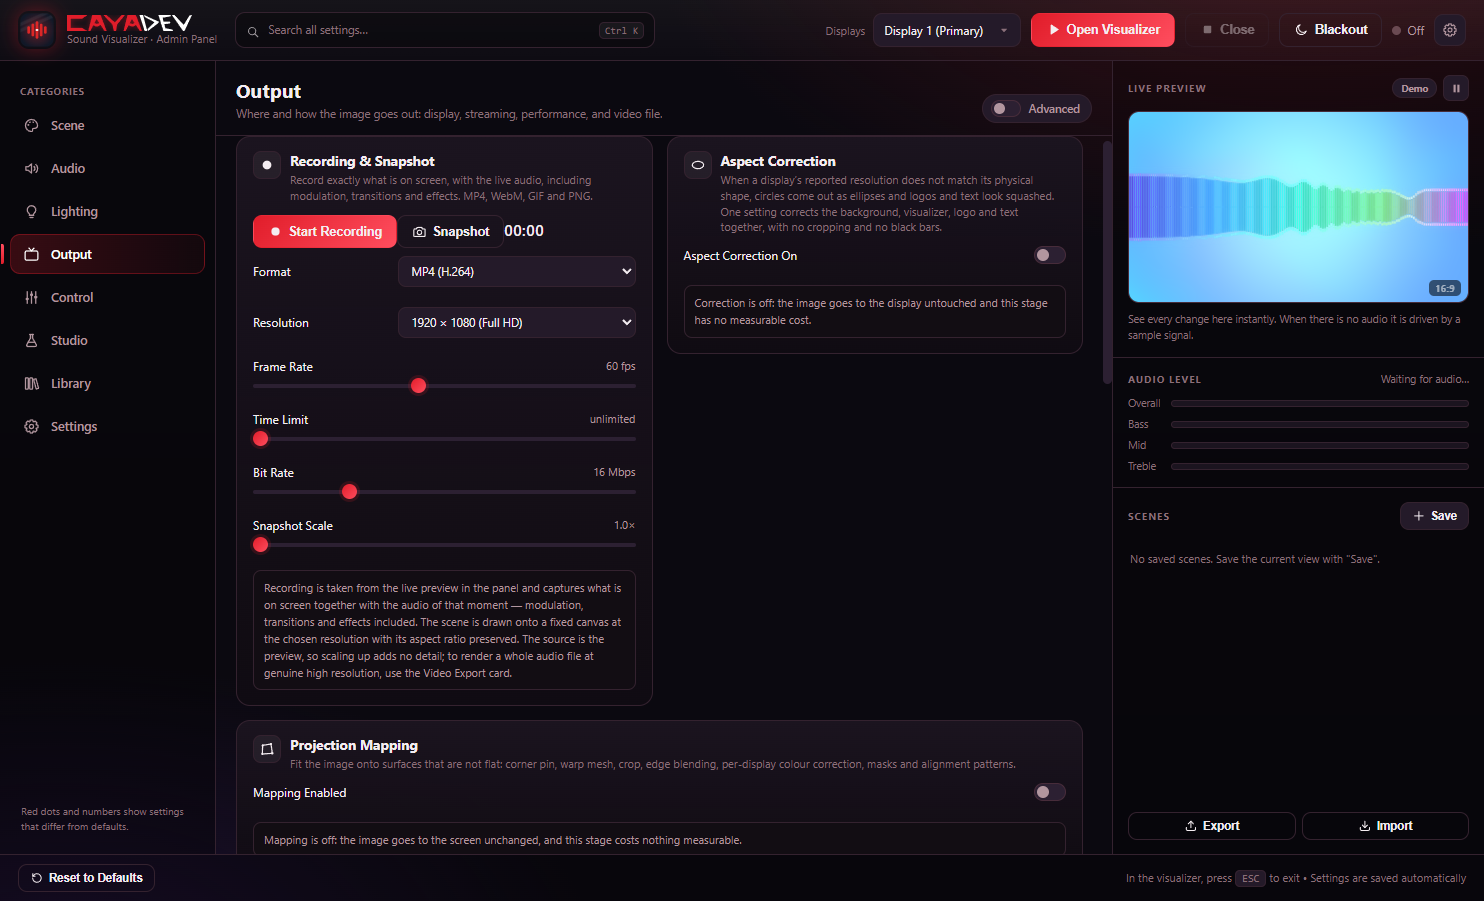The width and height of the screenshot is (1484, 901).
Task: Toggle the Advanced mode switch
Action: (1006, 109)
